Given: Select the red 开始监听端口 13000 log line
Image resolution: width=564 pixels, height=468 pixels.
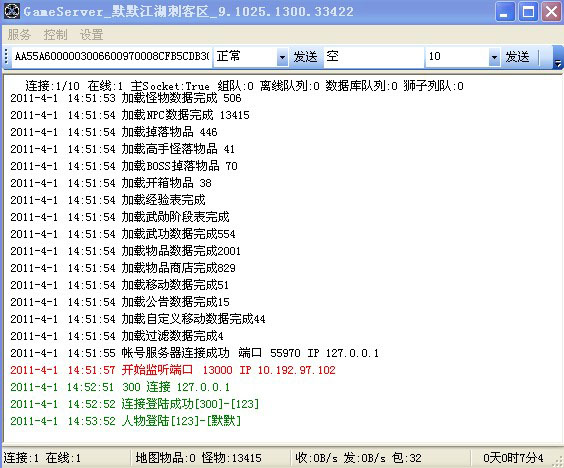Looking at the screenshot, I should 173,370.
